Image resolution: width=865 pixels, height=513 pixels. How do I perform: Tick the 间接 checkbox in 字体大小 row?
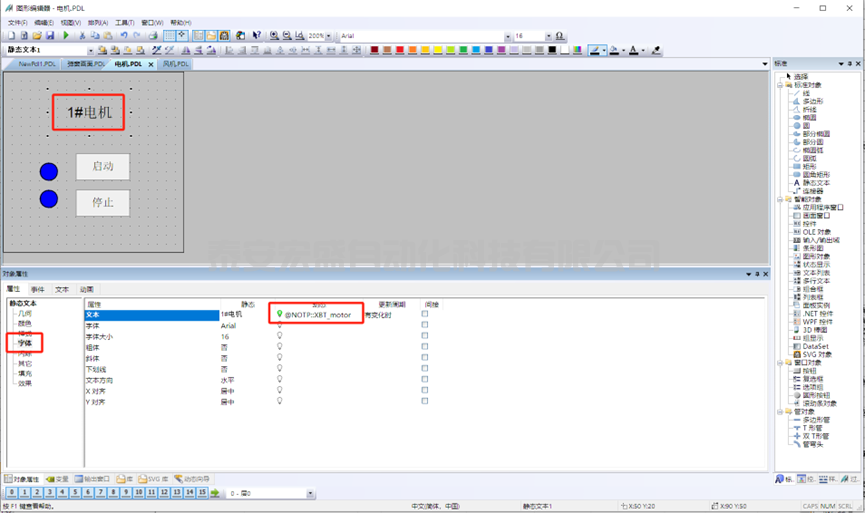pos(425,337)
